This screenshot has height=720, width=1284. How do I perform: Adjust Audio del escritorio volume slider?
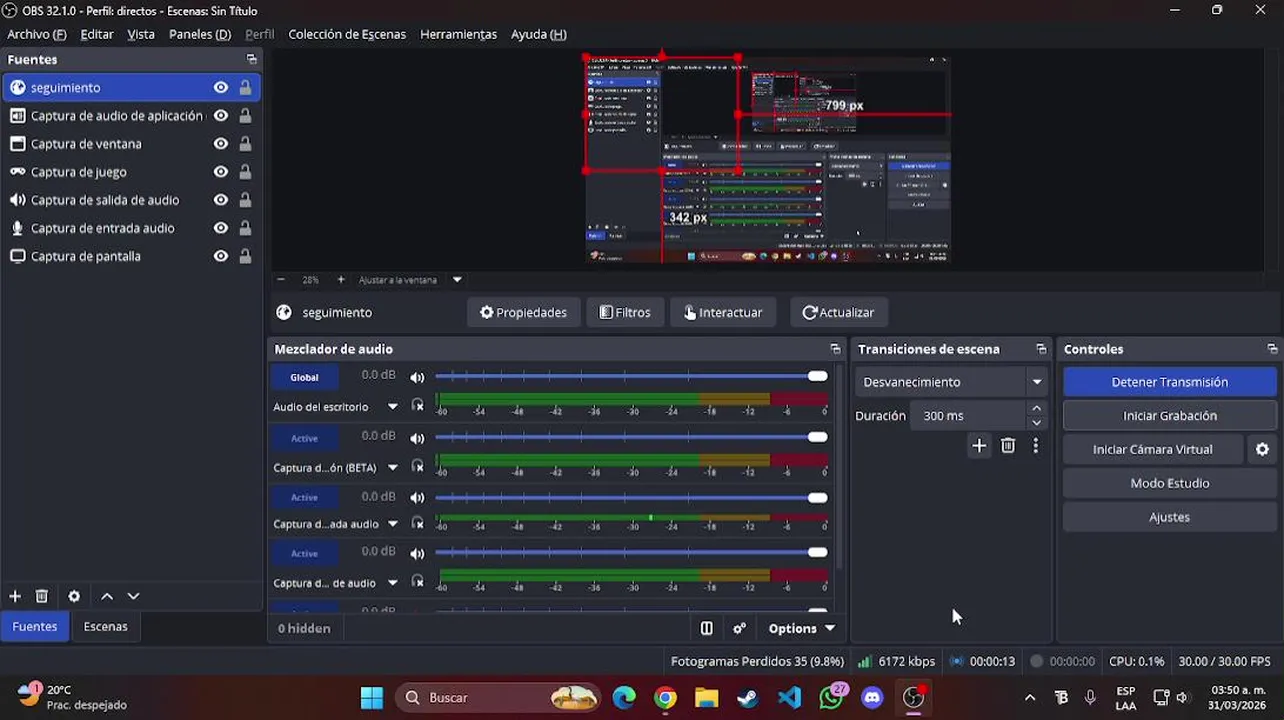(x=631, y=376)
